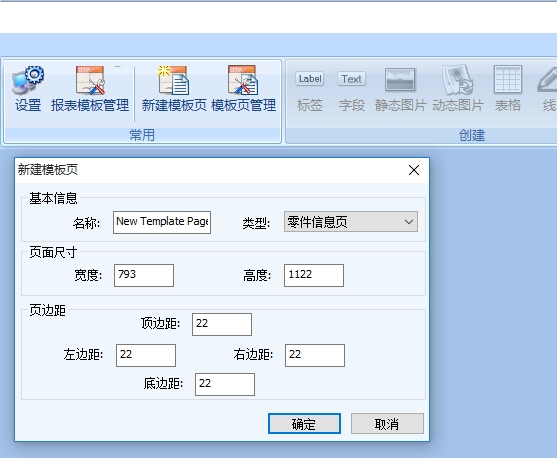This screenshot has width=557, height=458.
Task: Select the 标签 Label tool
Action: [x=310, y=88]
